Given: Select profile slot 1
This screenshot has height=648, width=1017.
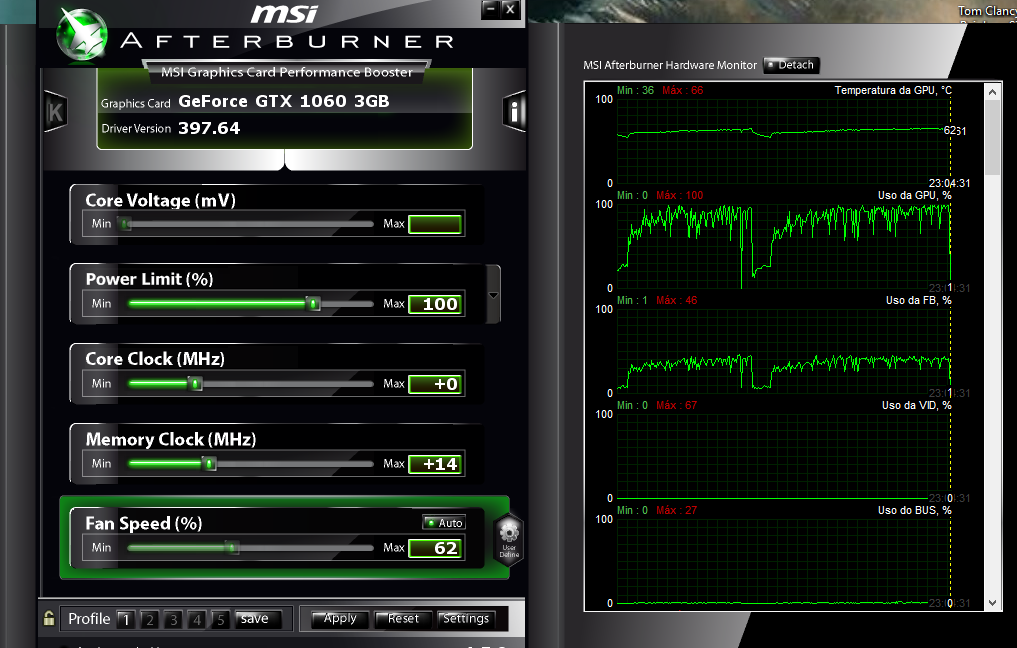Looking at the screenshot, I should click(126, 619).
